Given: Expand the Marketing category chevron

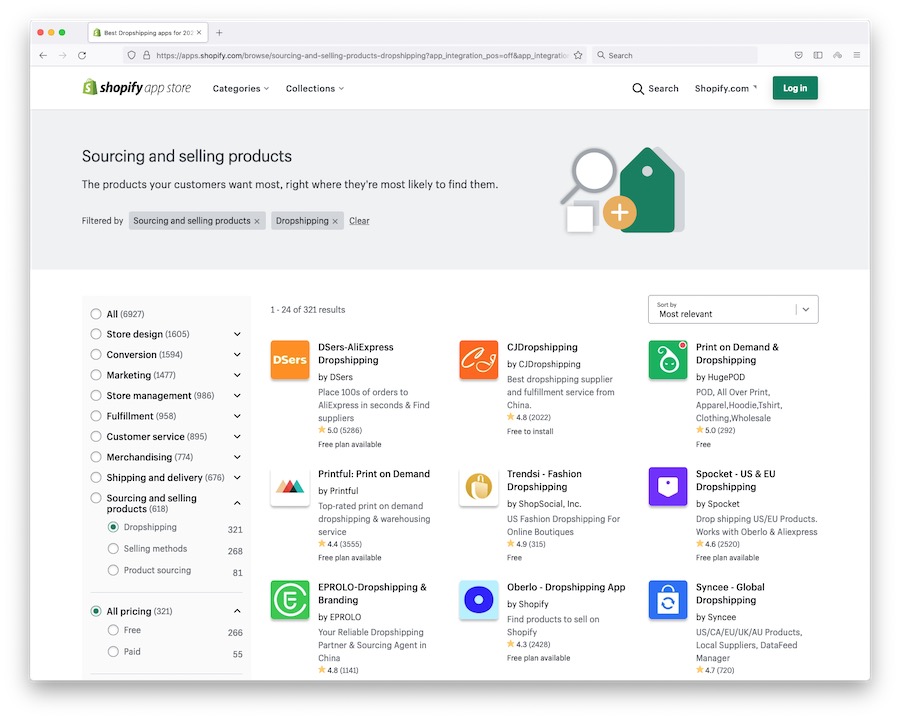Looking at the screenshot, I should click(x=237, y=375).
